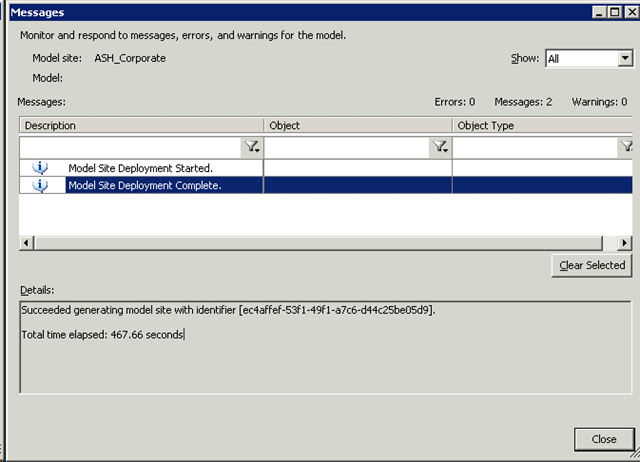Click the Messages: 2 counter
The image size is (640, 462).
click(523, 102)
